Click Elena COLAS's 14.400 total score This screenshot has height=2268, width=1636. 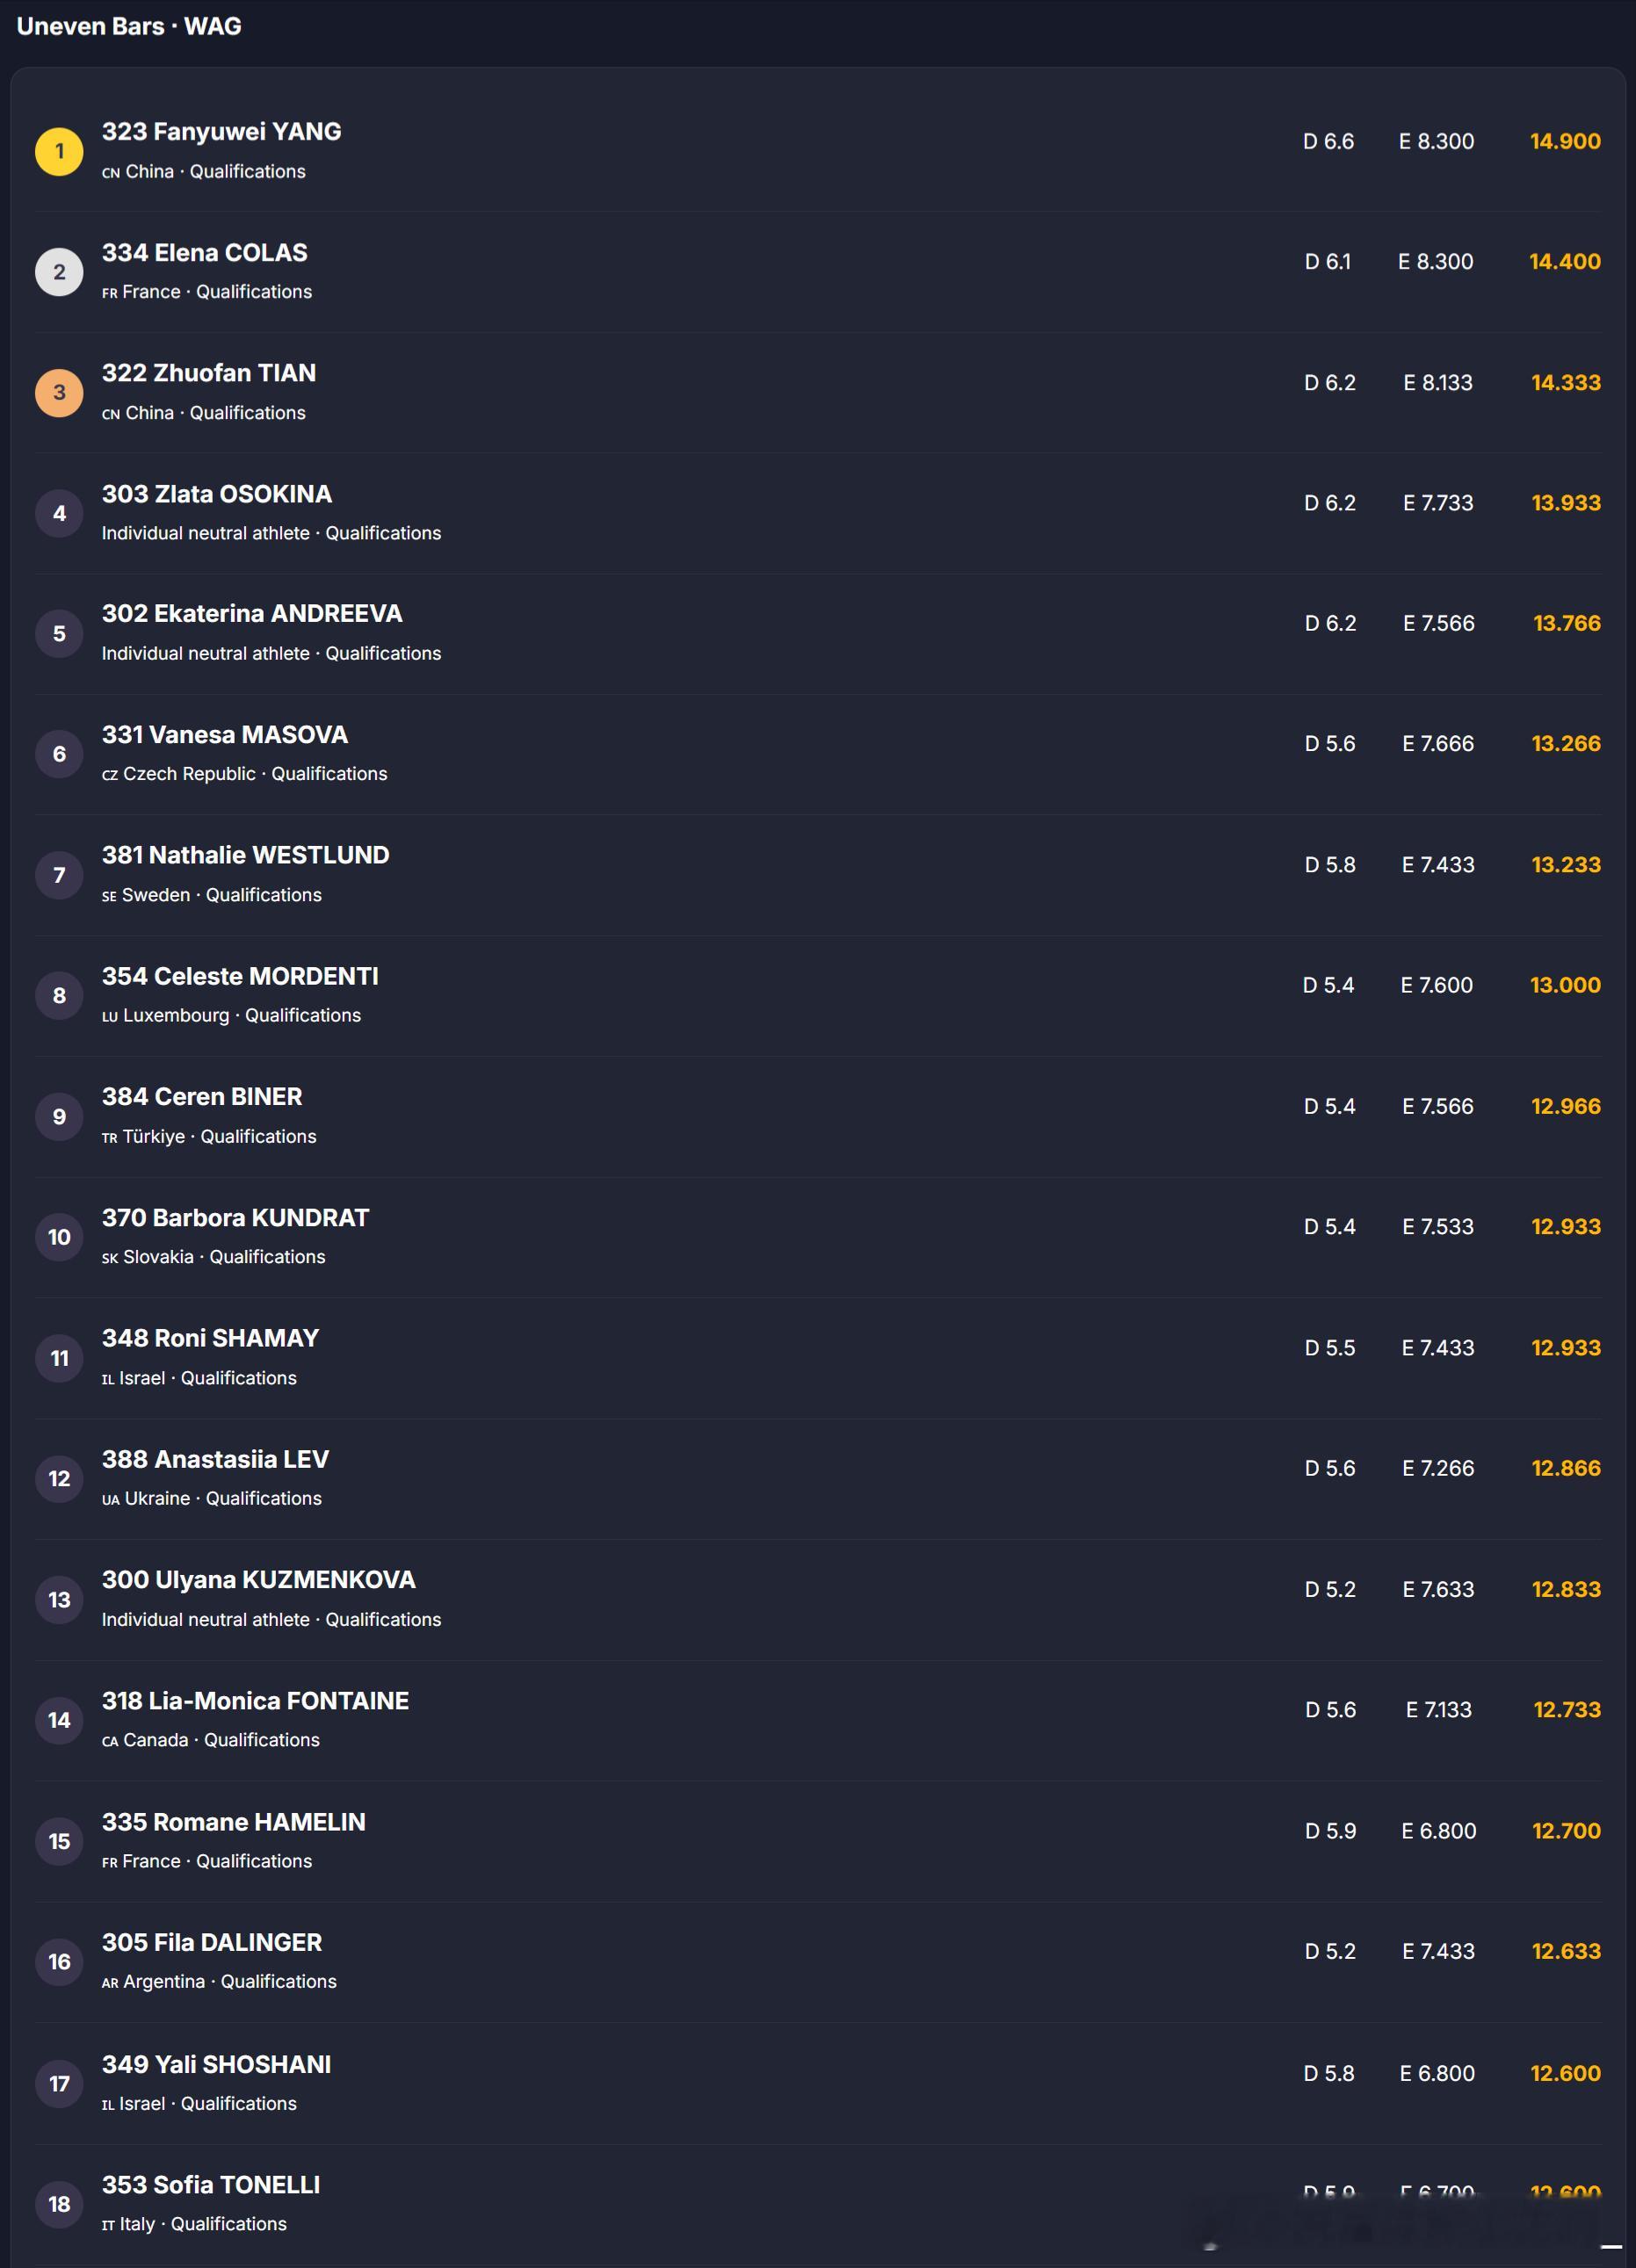(x=1565, y=261)
